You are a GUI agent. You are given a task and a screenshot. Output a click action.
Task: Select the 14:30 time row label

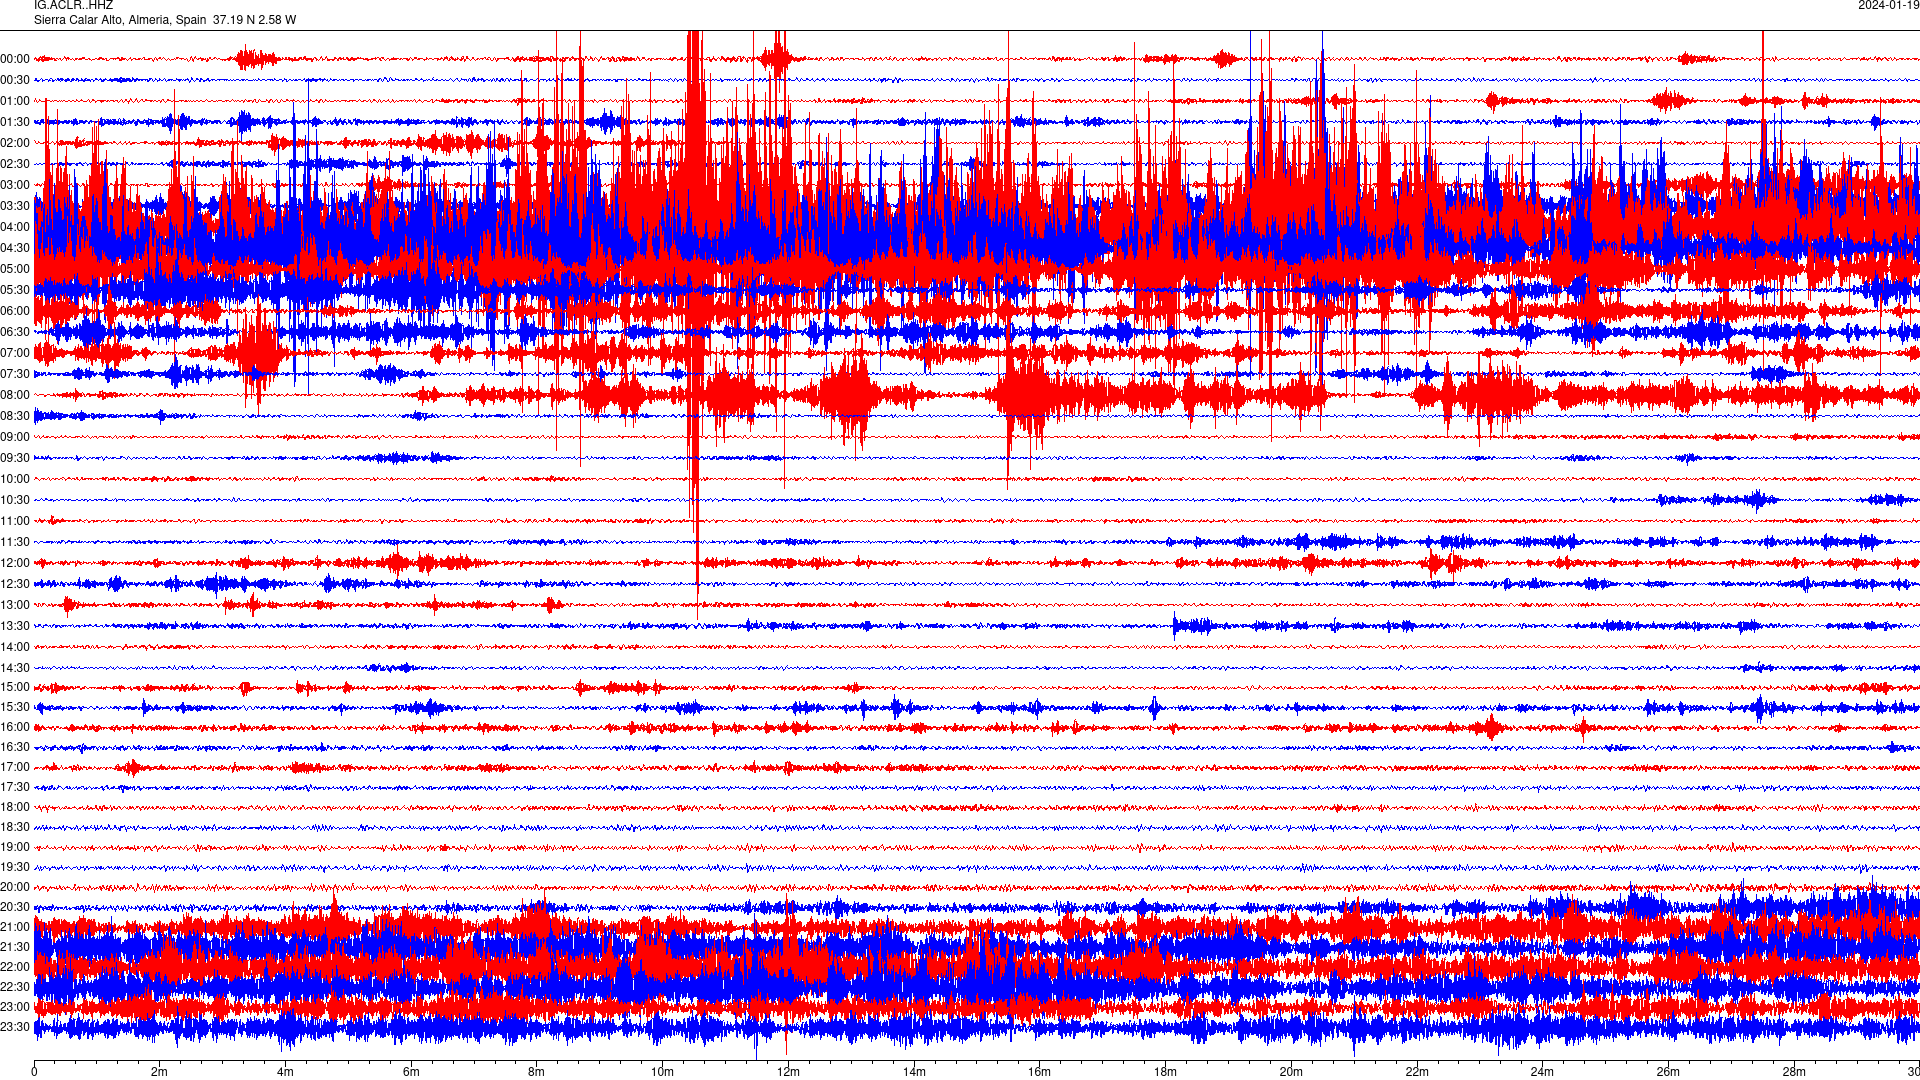pos(15,668)
